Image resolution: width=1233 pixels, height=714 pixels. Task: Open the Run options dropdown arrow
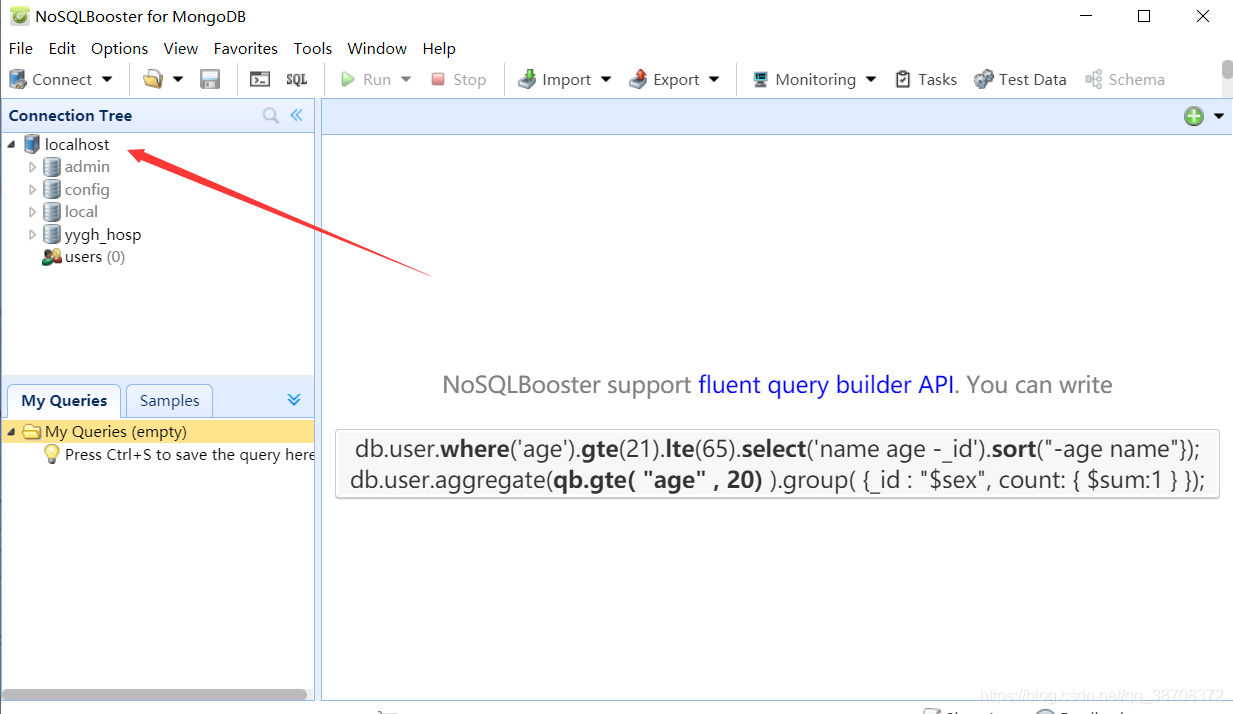coord(406,78)
